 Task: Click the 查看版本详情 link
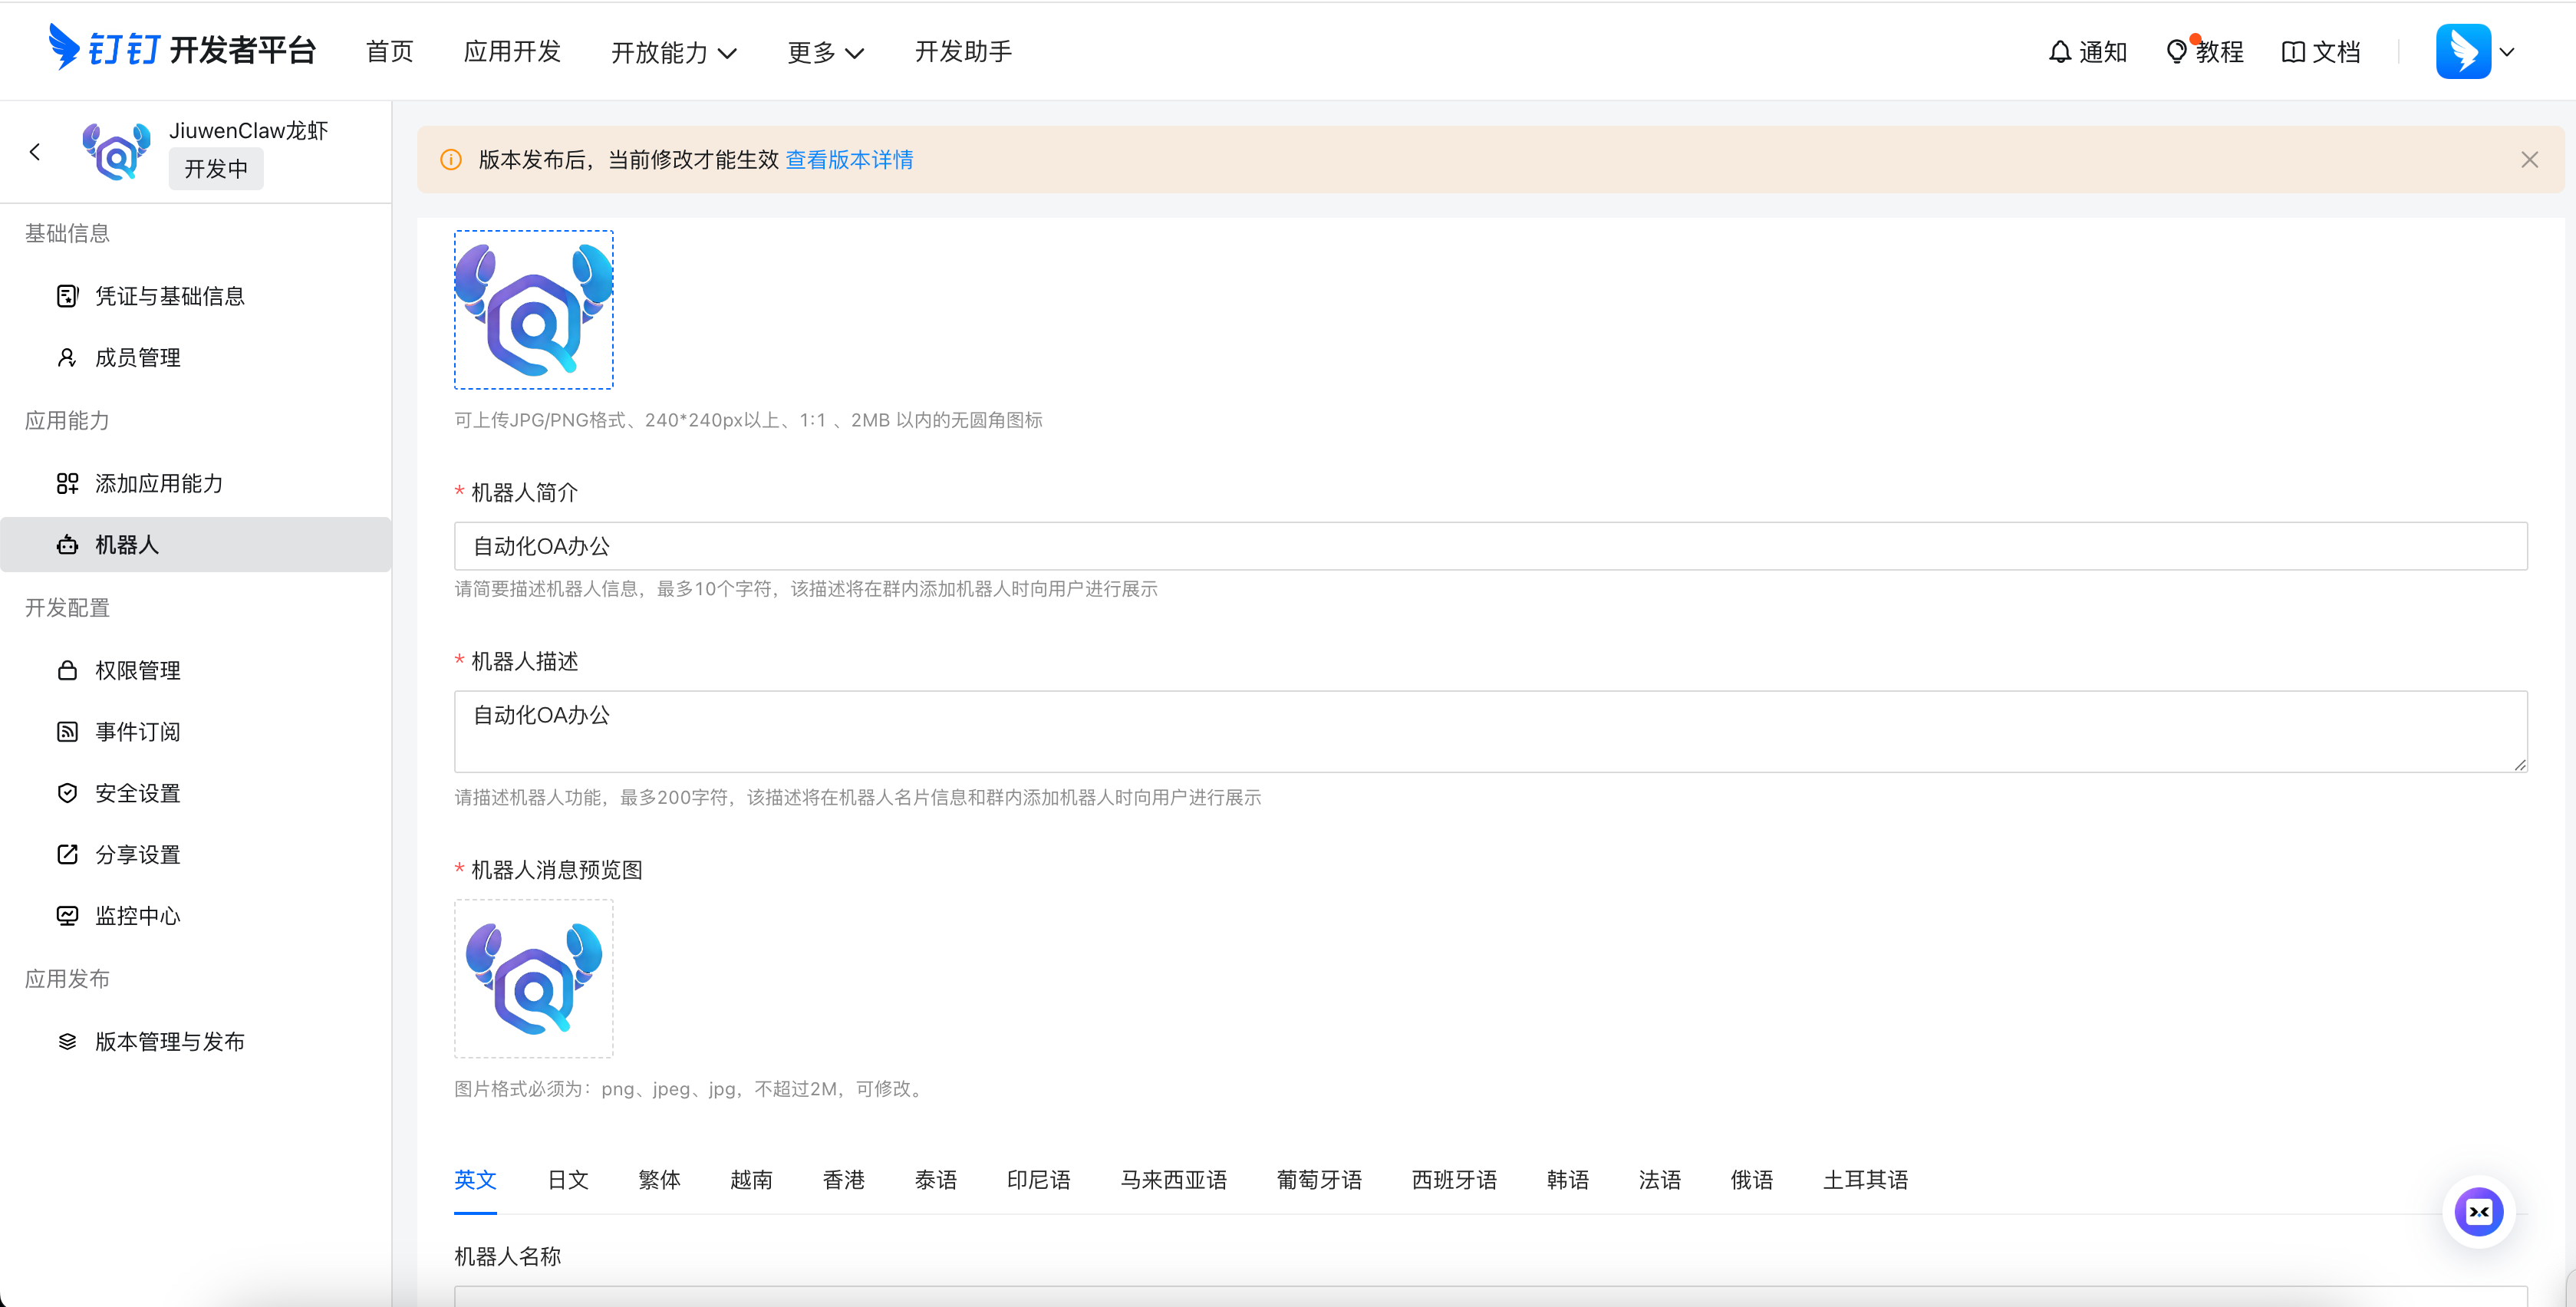pyautogui.click(x=849, y=159)
